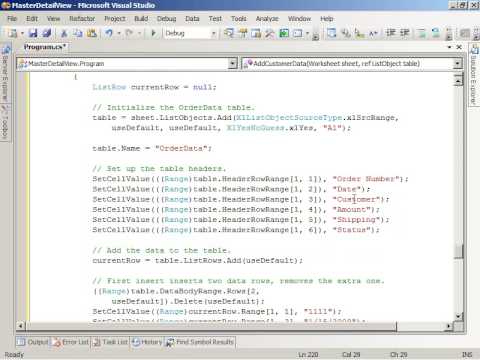Show the History panel tab
The height and width of the screenshot is (360, 480).
(147, 342)
